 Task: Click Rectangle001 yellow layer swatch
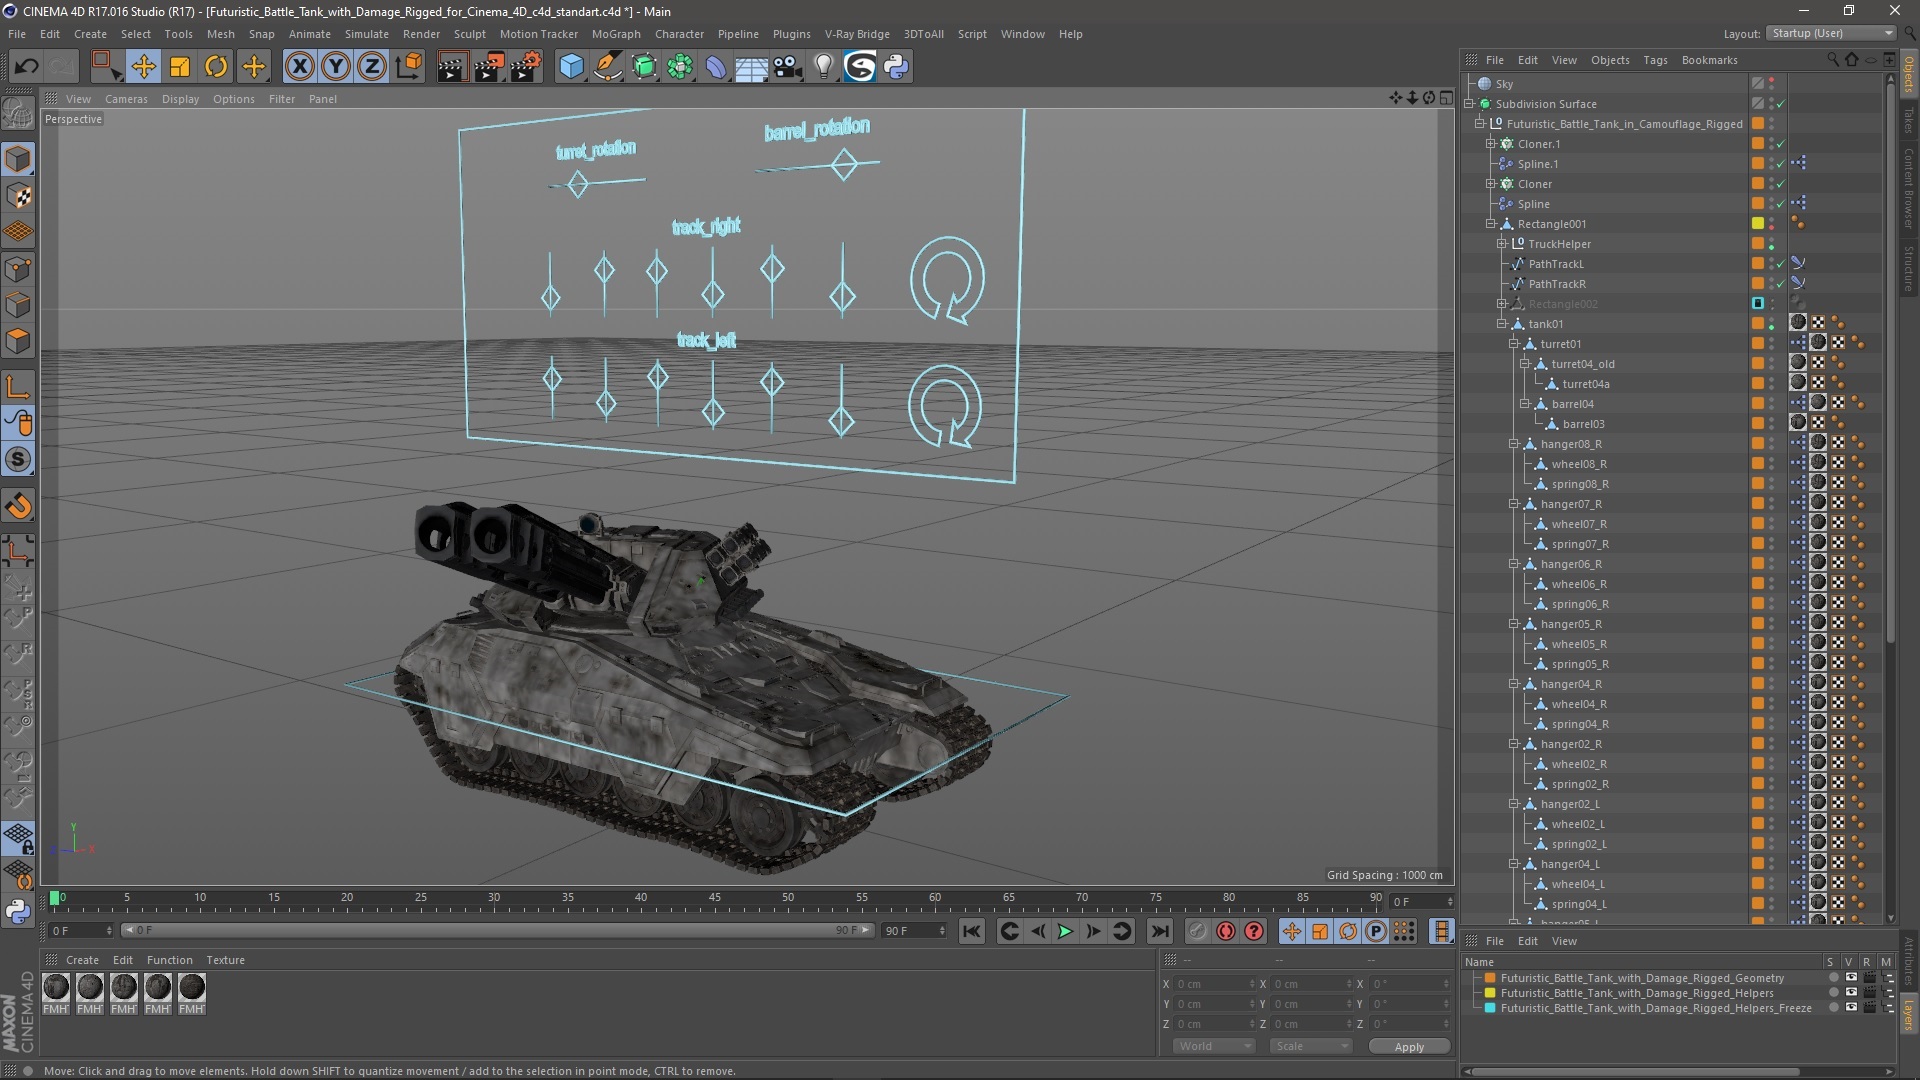click(x=1757, y=224)
